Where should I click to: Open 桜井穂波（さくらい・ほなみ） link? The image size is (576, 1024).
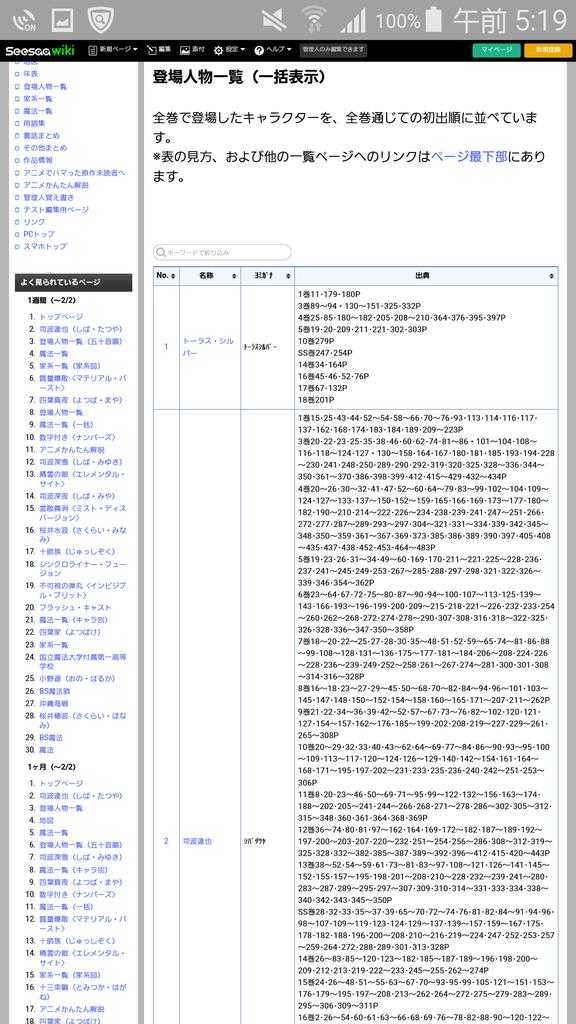click(x=82, y=720)
